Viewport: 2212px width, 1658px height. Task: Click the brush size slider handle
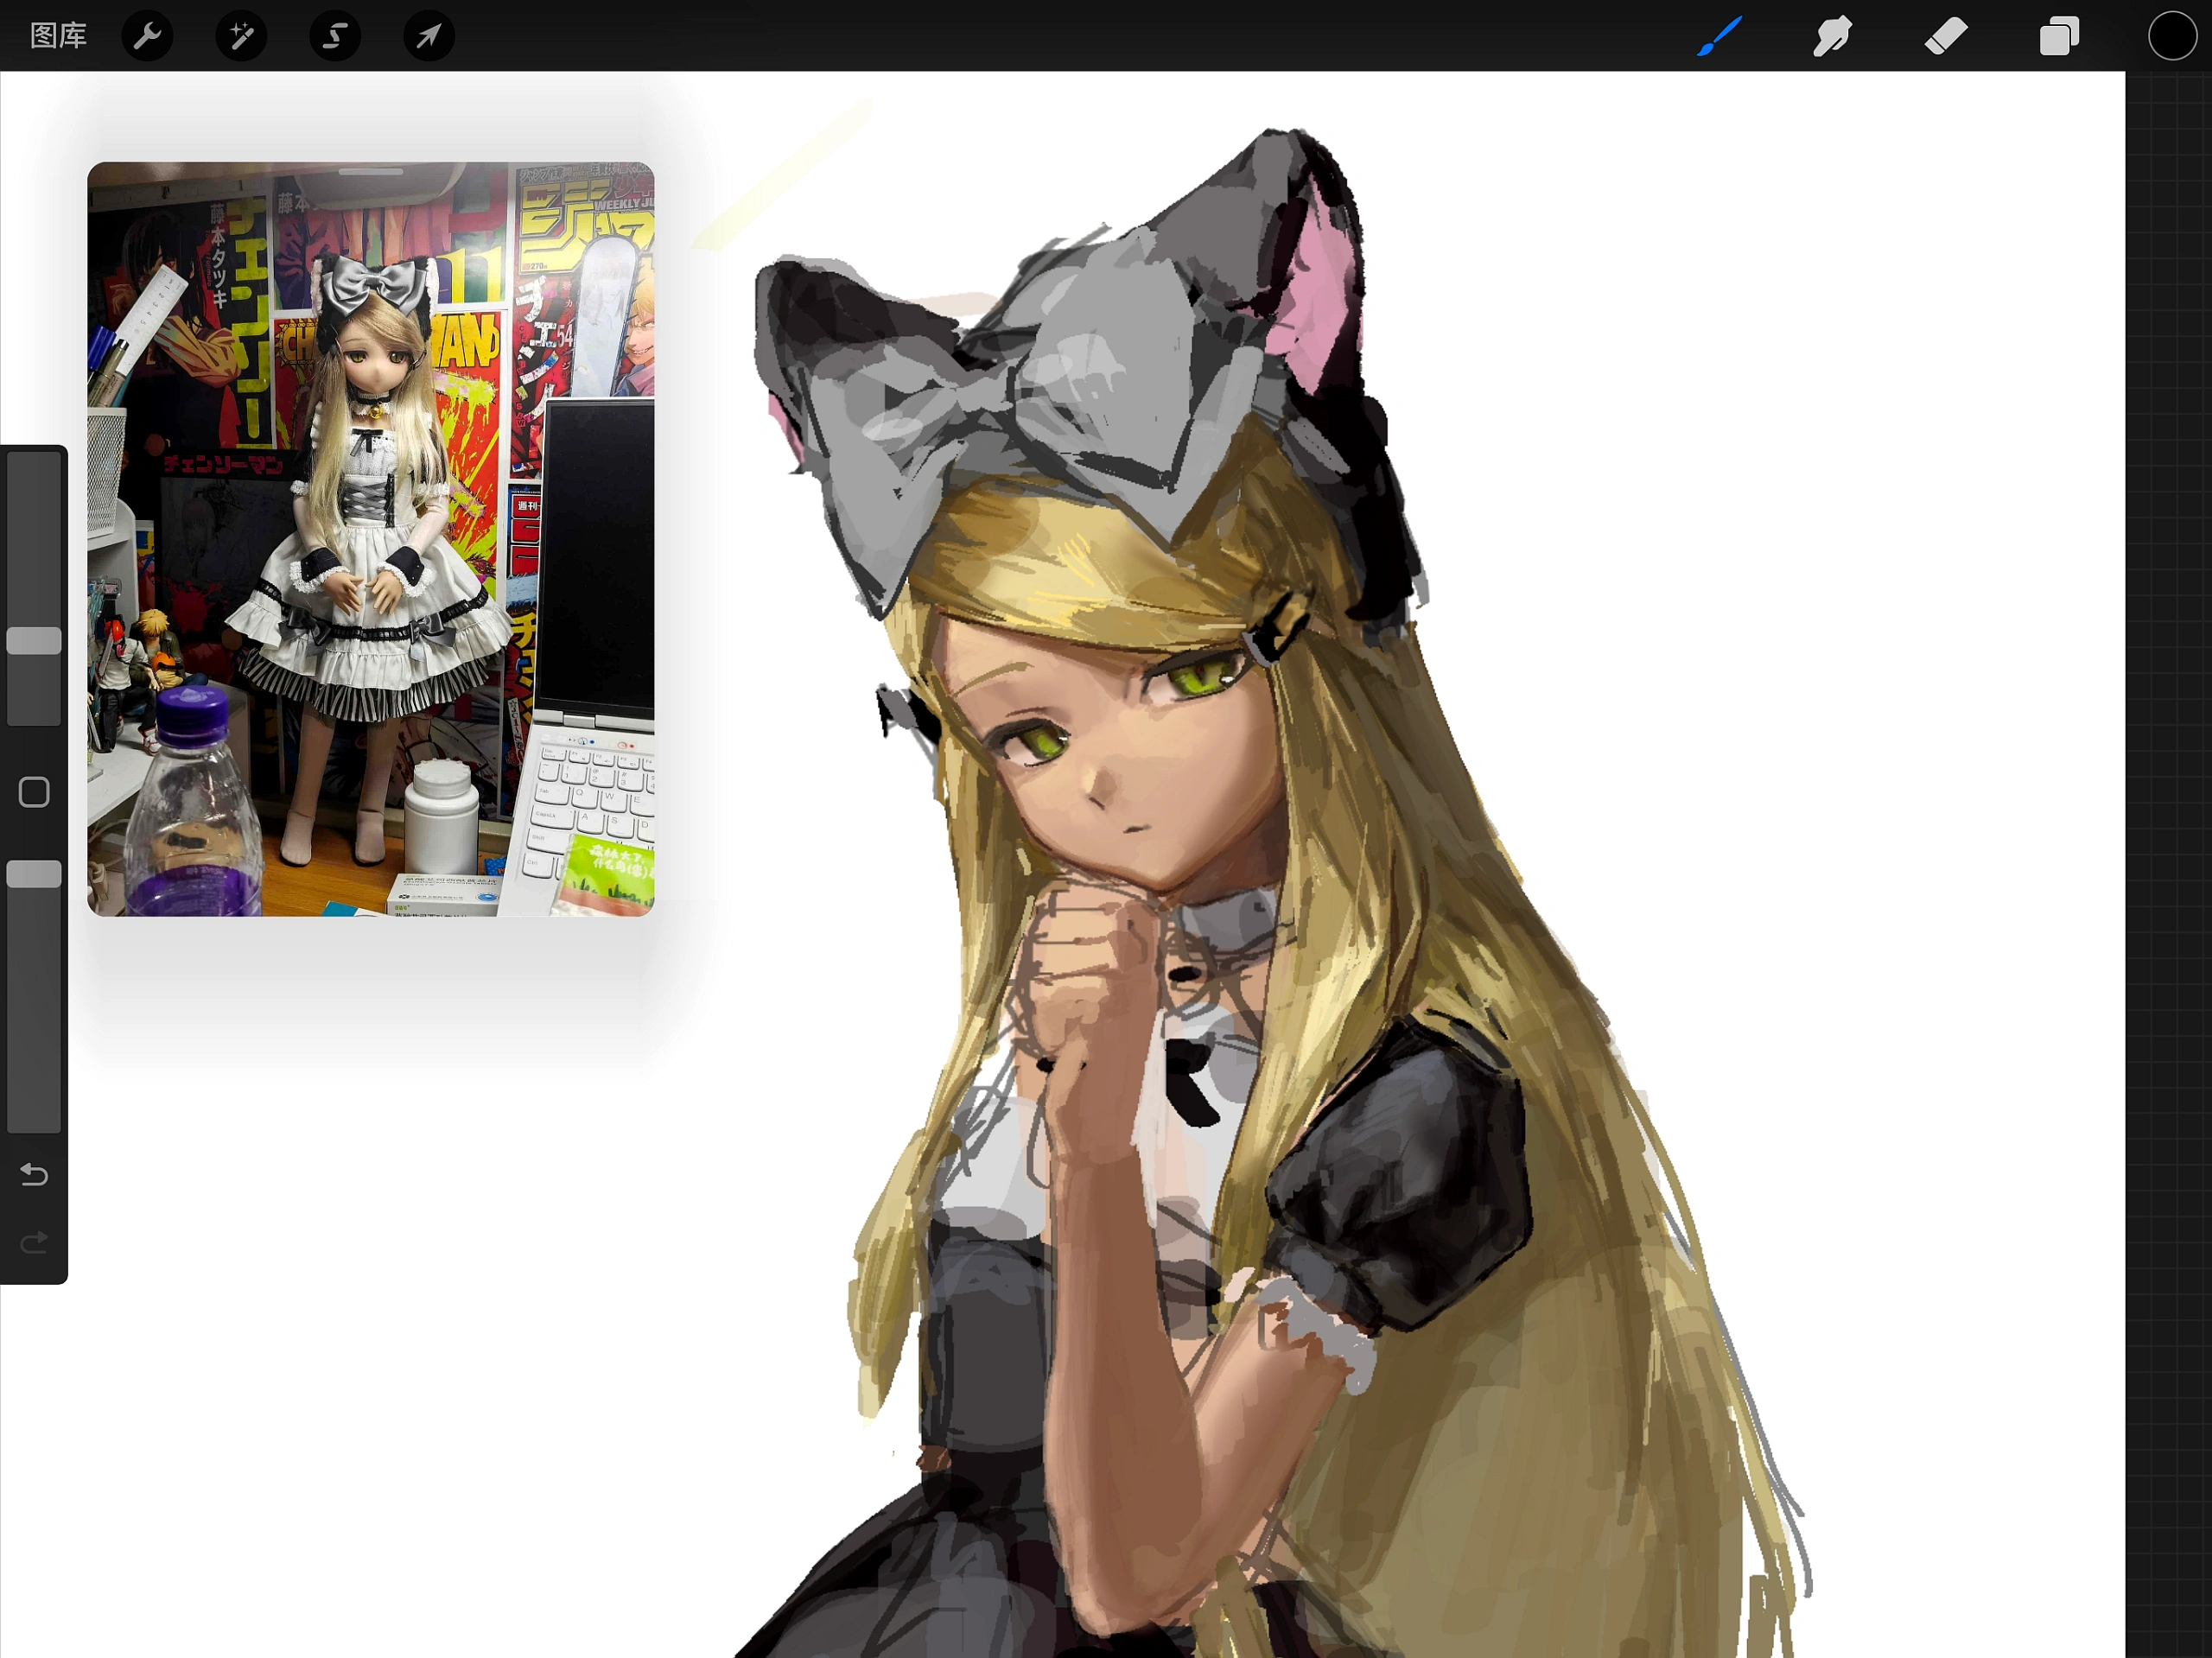coord(34,641)
